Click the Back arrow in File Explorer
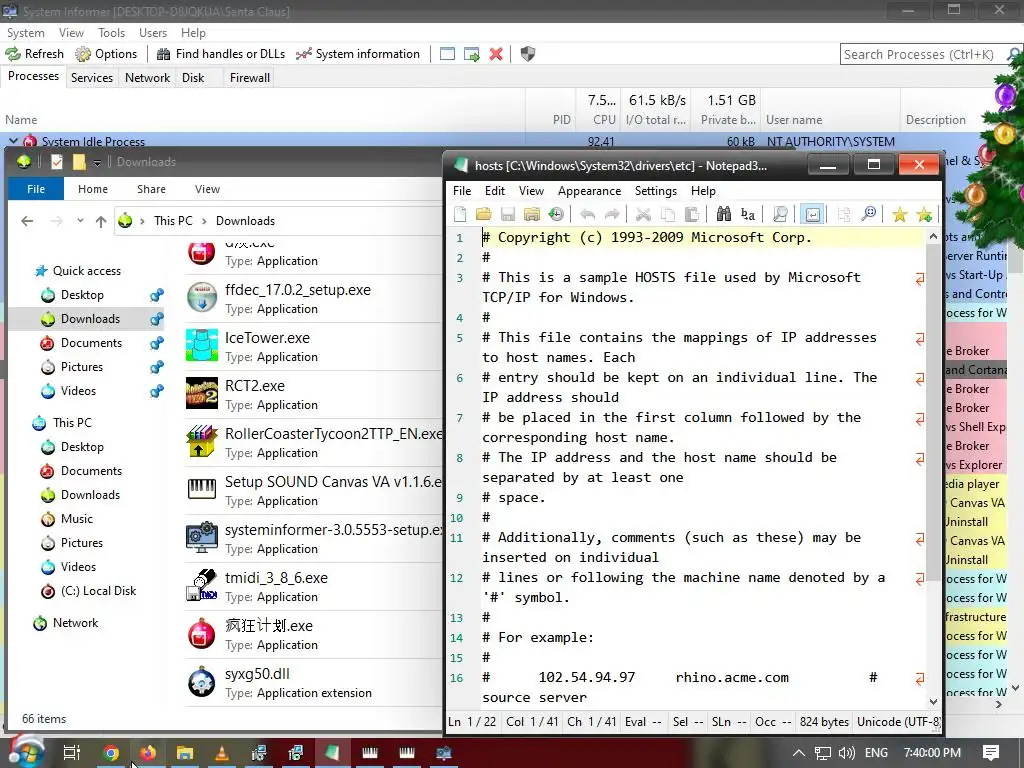The image size is (1024, 768). (27, 221)
